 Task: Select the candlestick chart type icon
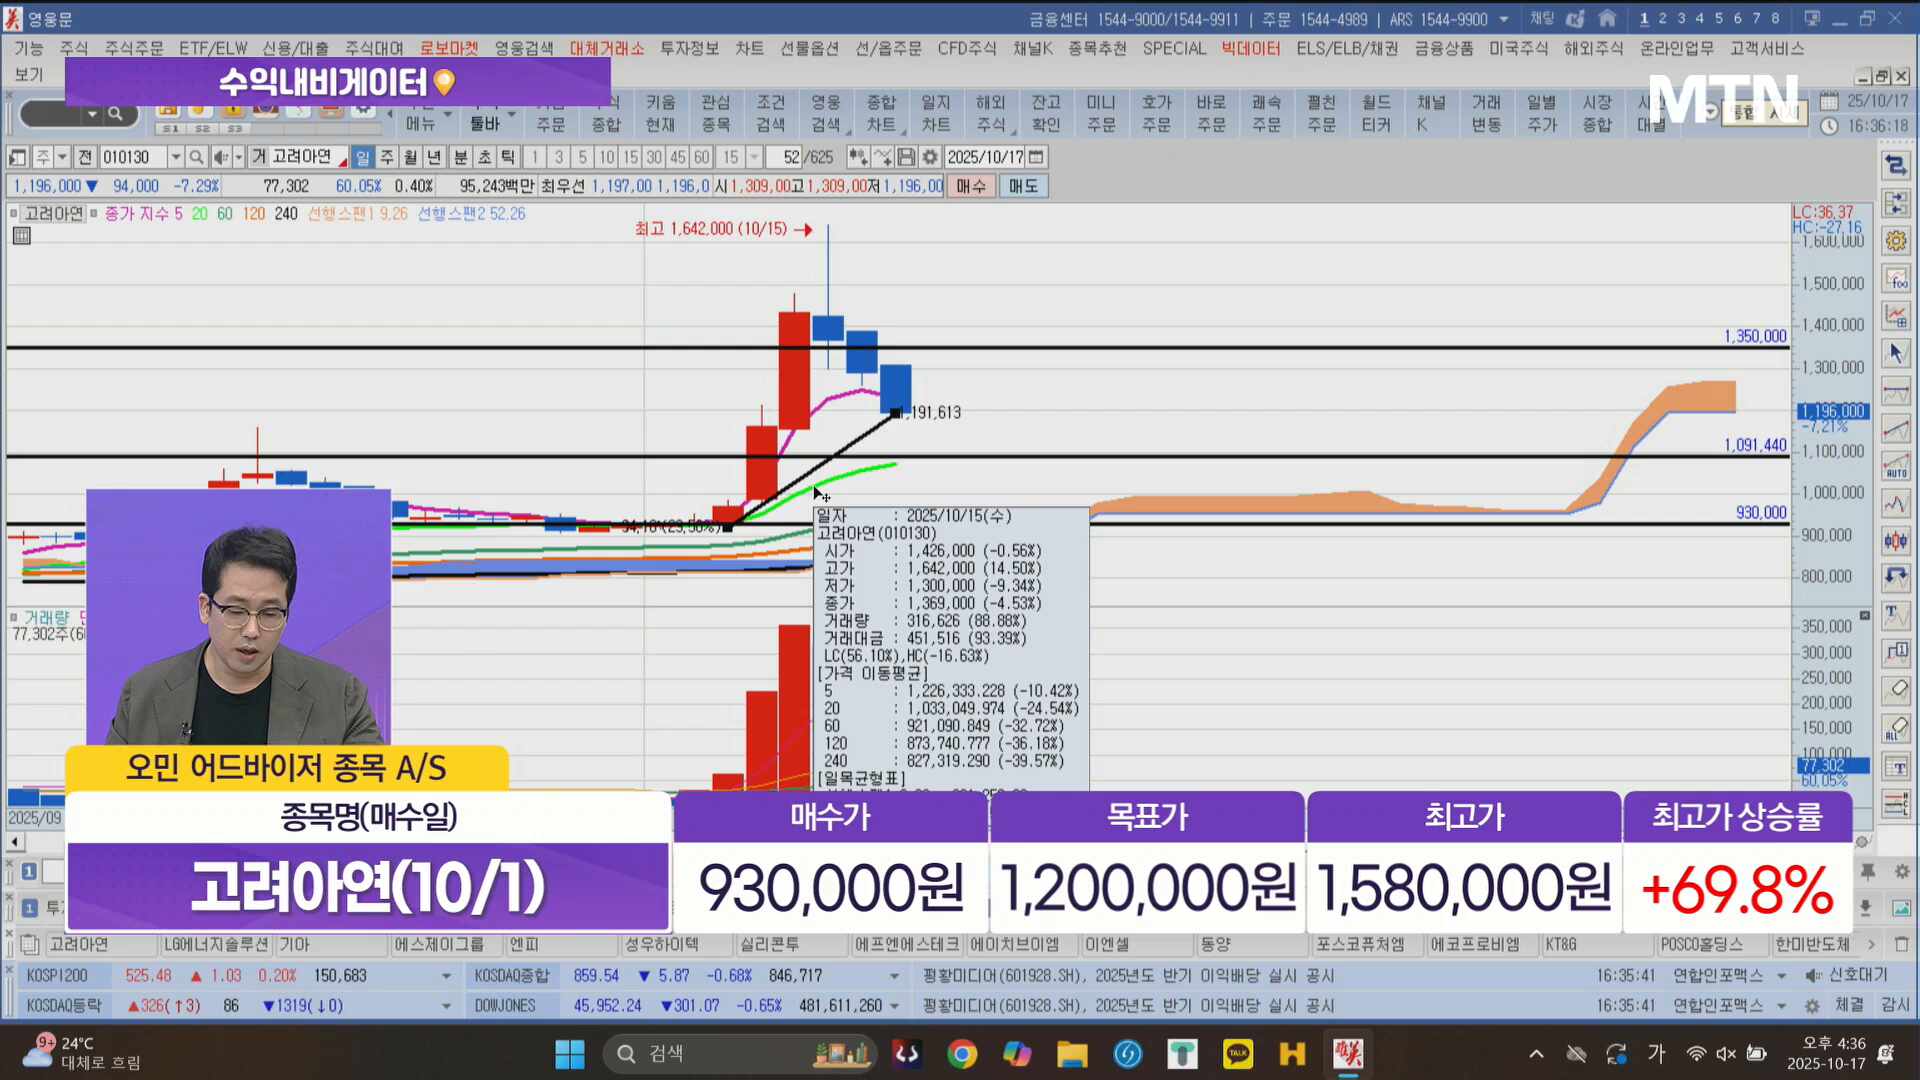pos(1896,541)
